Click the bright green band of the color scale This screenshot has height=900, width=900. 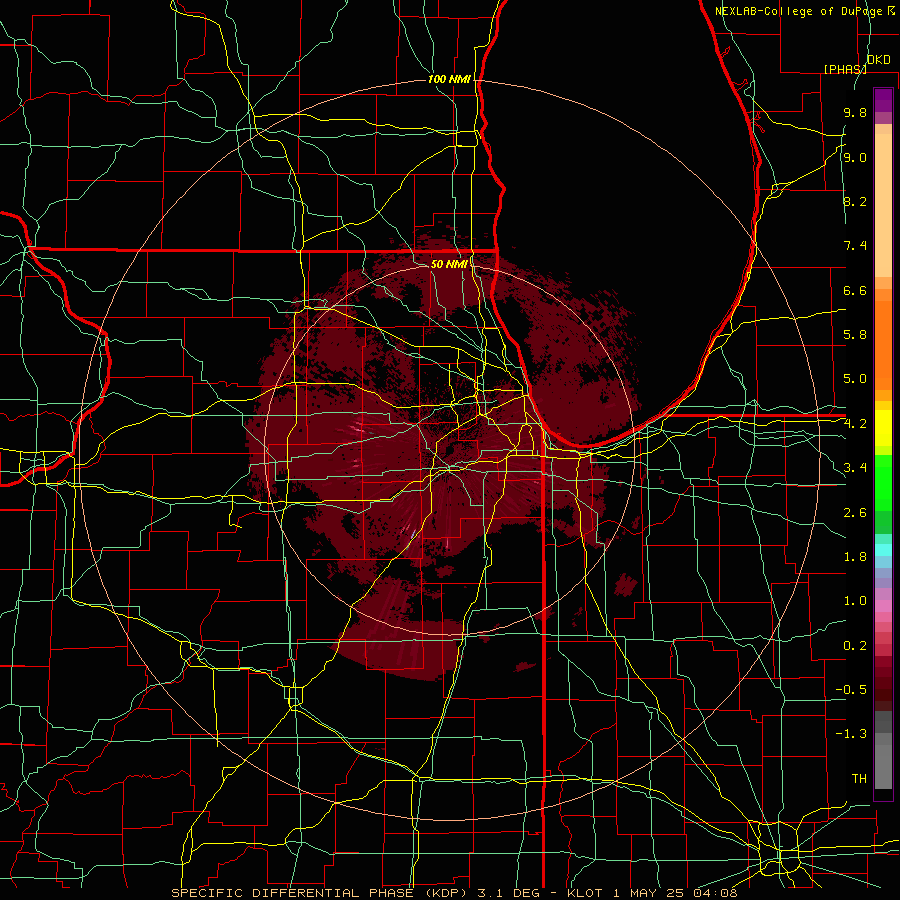(x=883, y=482)
